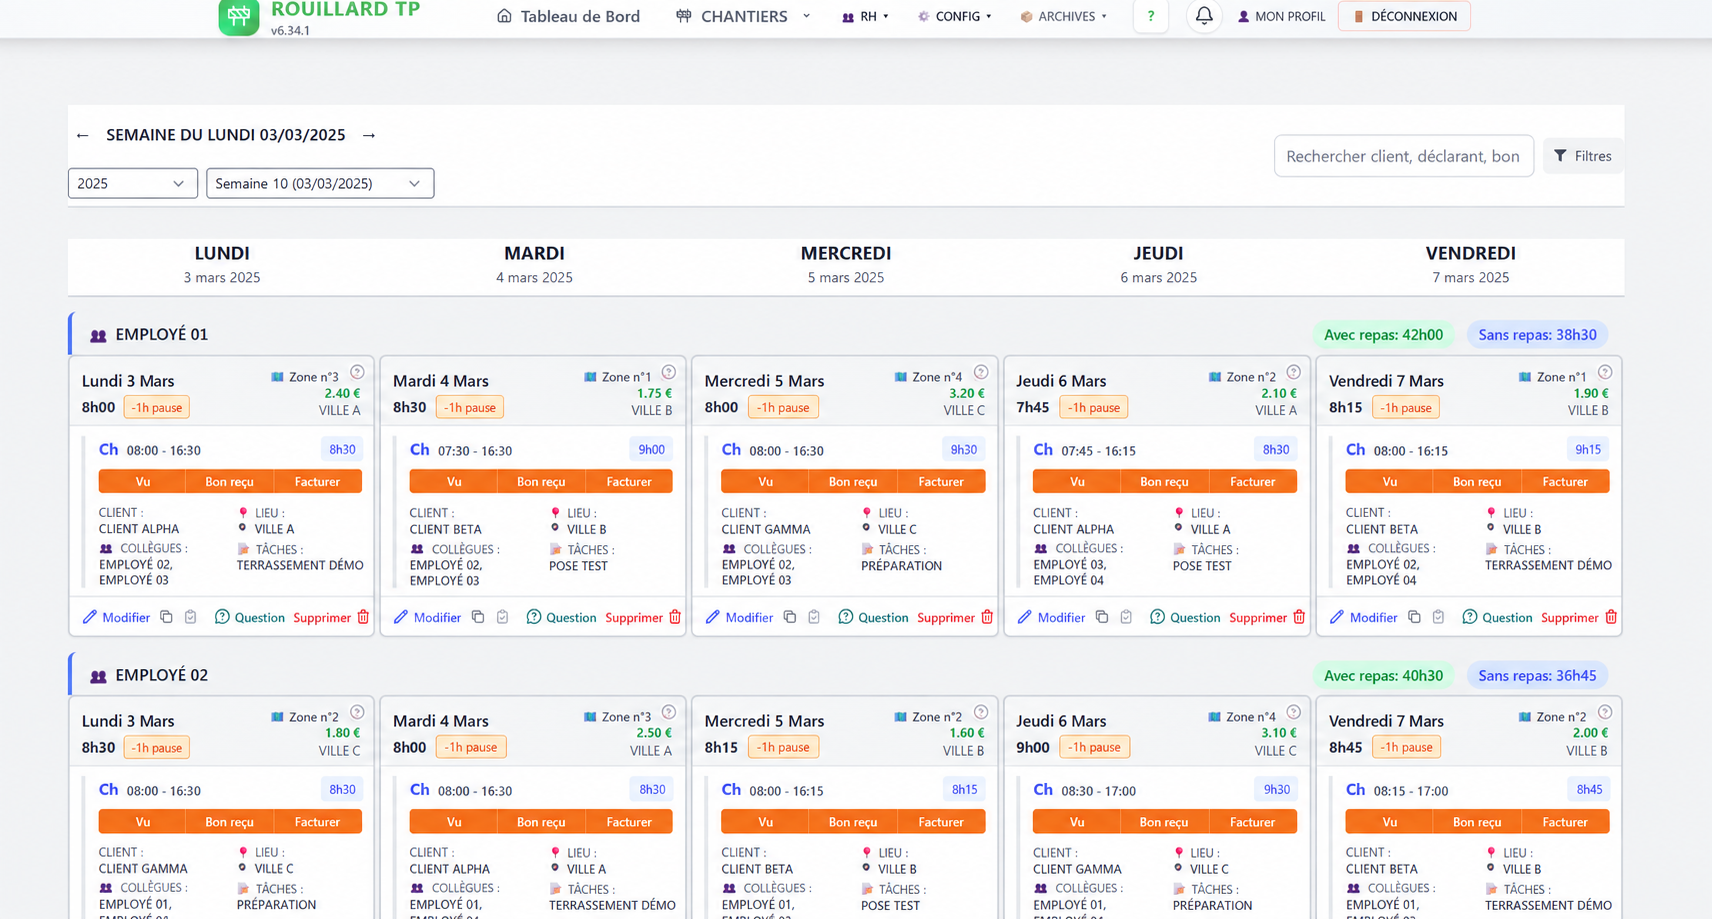Click the -1h pause badge on Employé 01's Lundi card

[x=157, y=407]
